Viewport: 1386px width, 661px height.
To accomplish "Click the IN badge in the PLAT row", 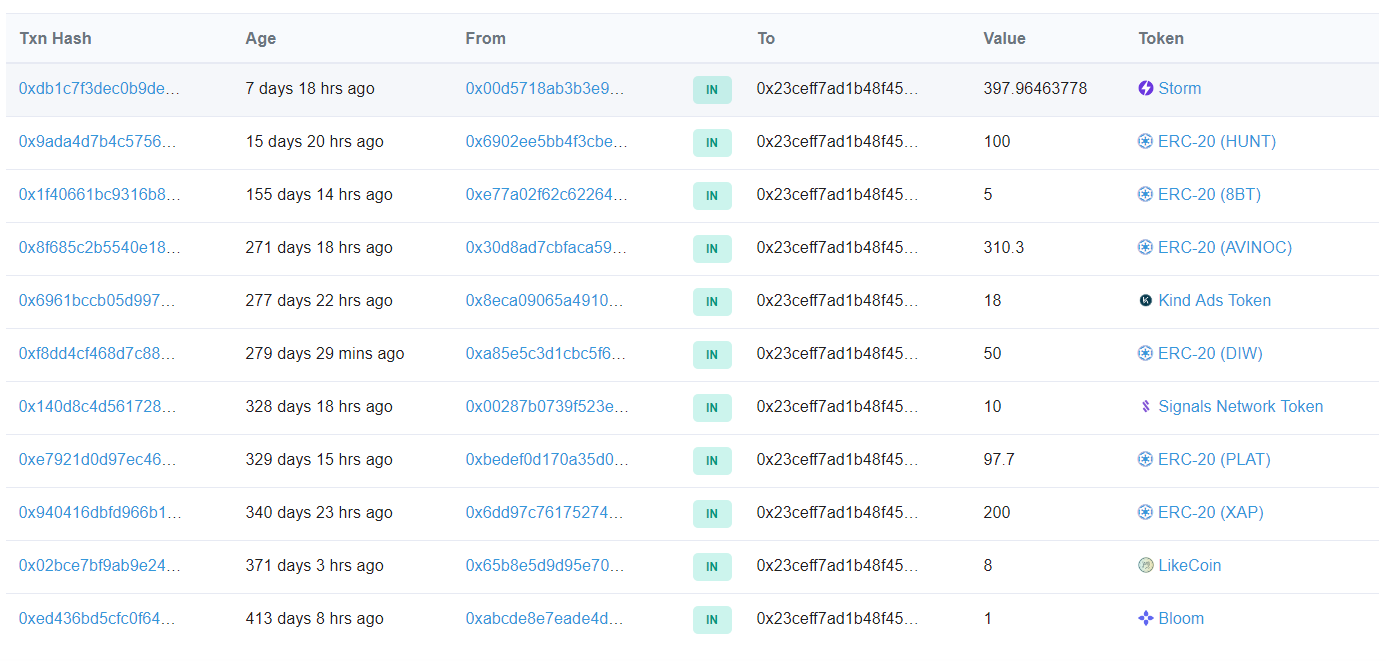I will tap(712, 461).
